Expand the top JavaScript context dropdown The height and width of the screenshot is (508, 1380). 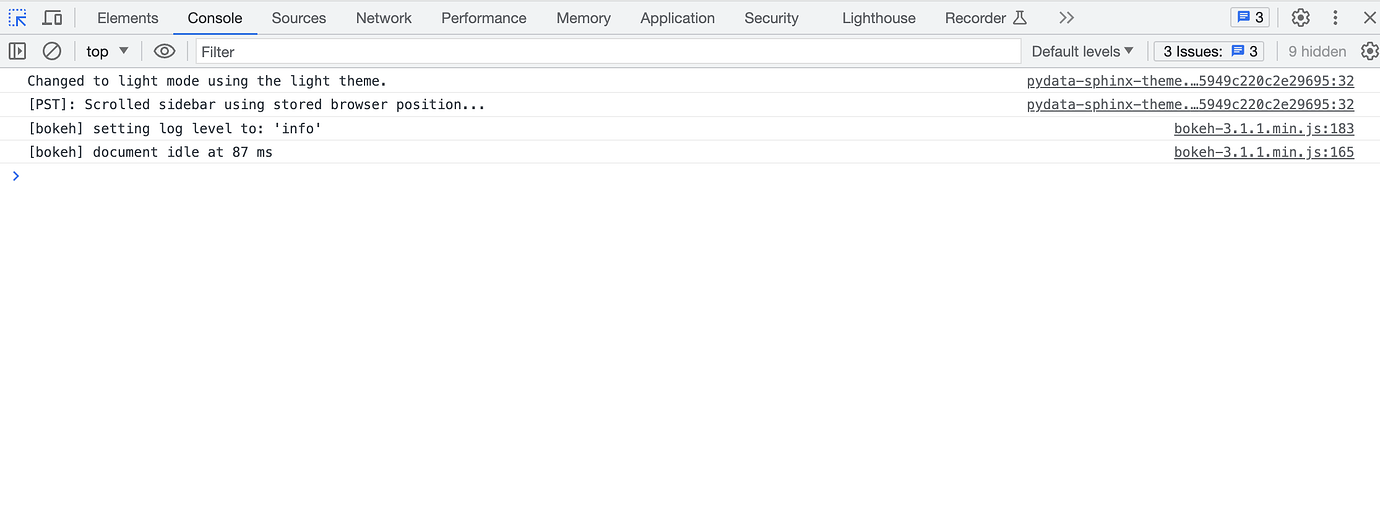[108, 51]
